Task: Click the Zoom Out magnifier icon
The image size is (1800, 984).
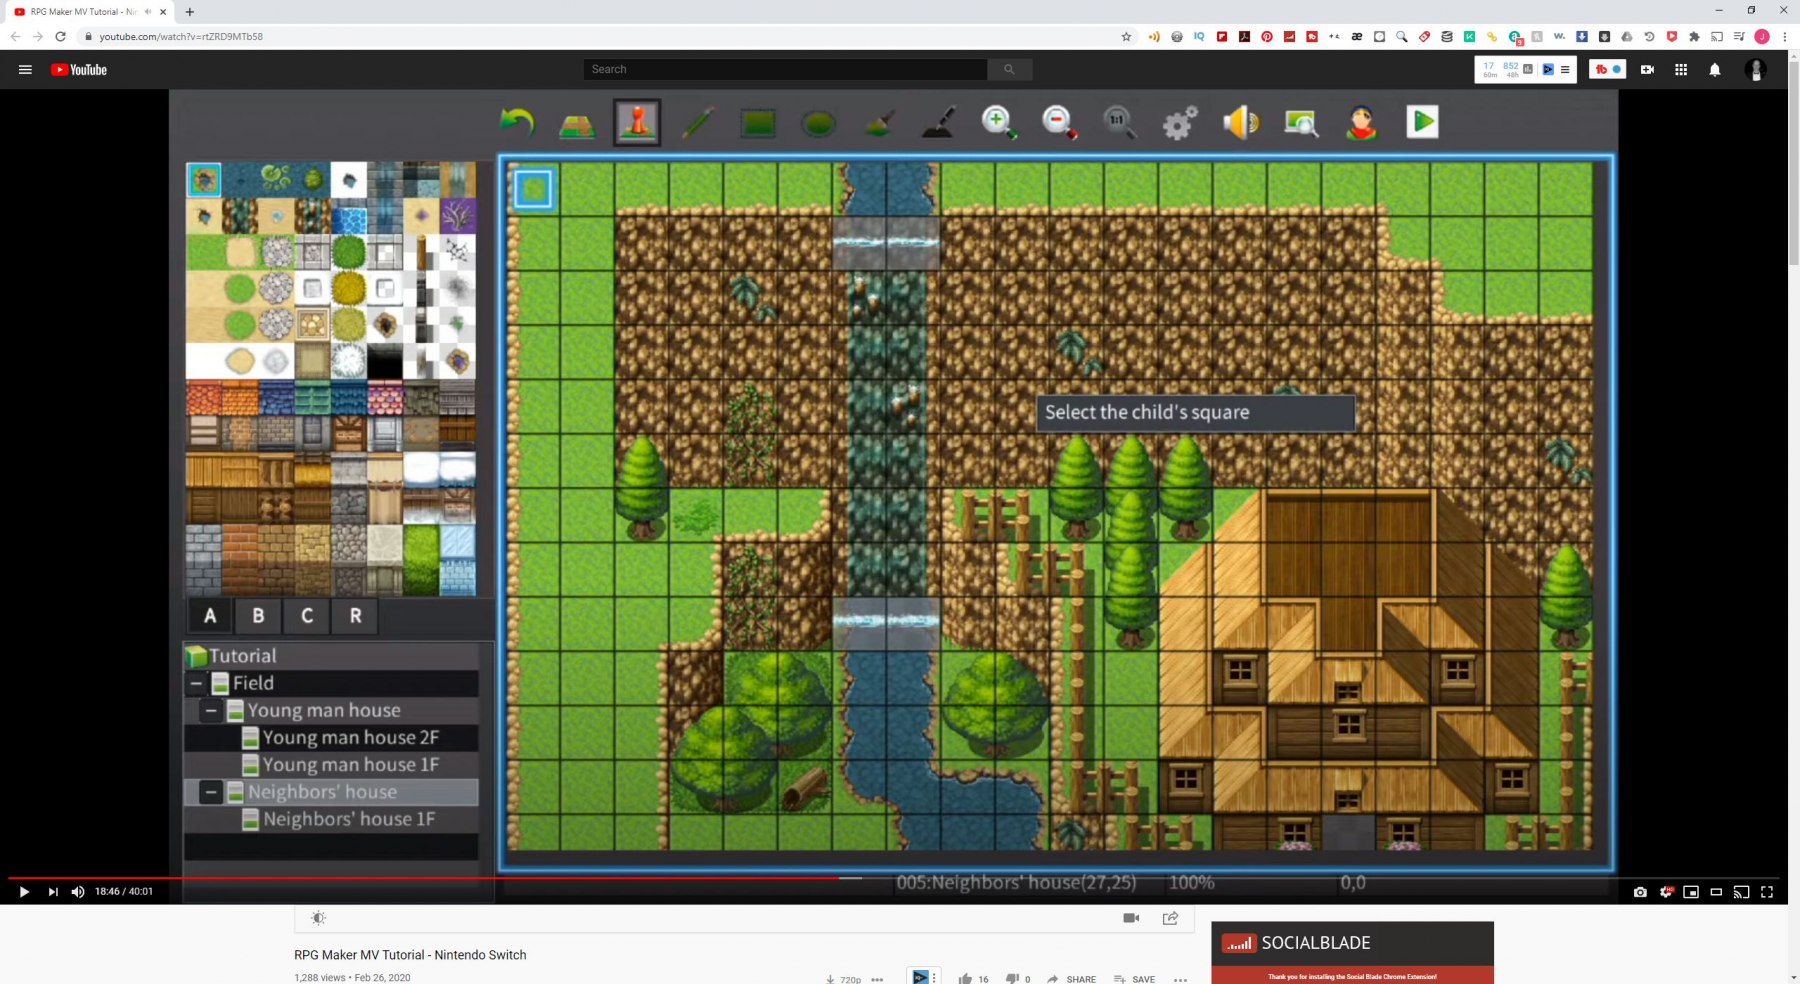Action: click(1059, 122)
